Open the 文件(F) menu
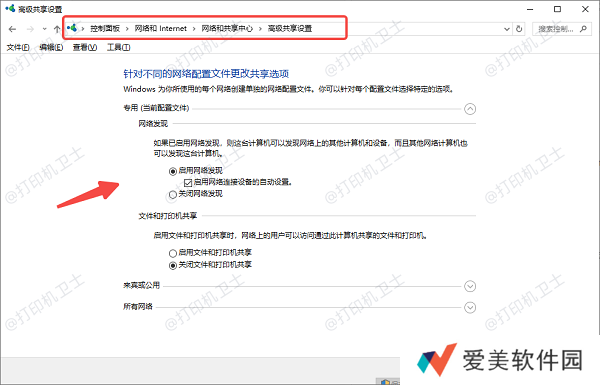600x385 pixels. point(18,47)
